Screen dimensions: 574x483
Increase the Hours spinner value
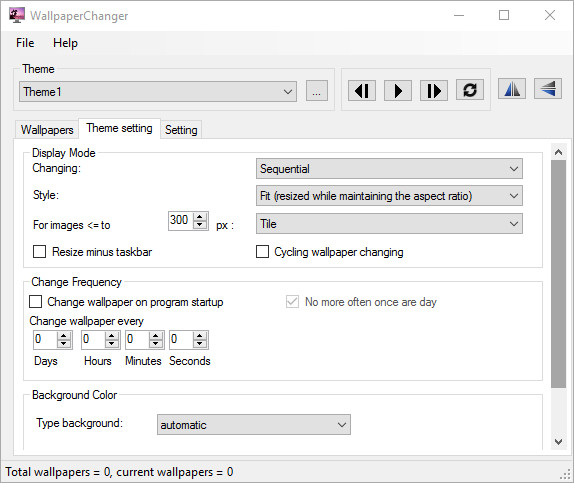112,335
